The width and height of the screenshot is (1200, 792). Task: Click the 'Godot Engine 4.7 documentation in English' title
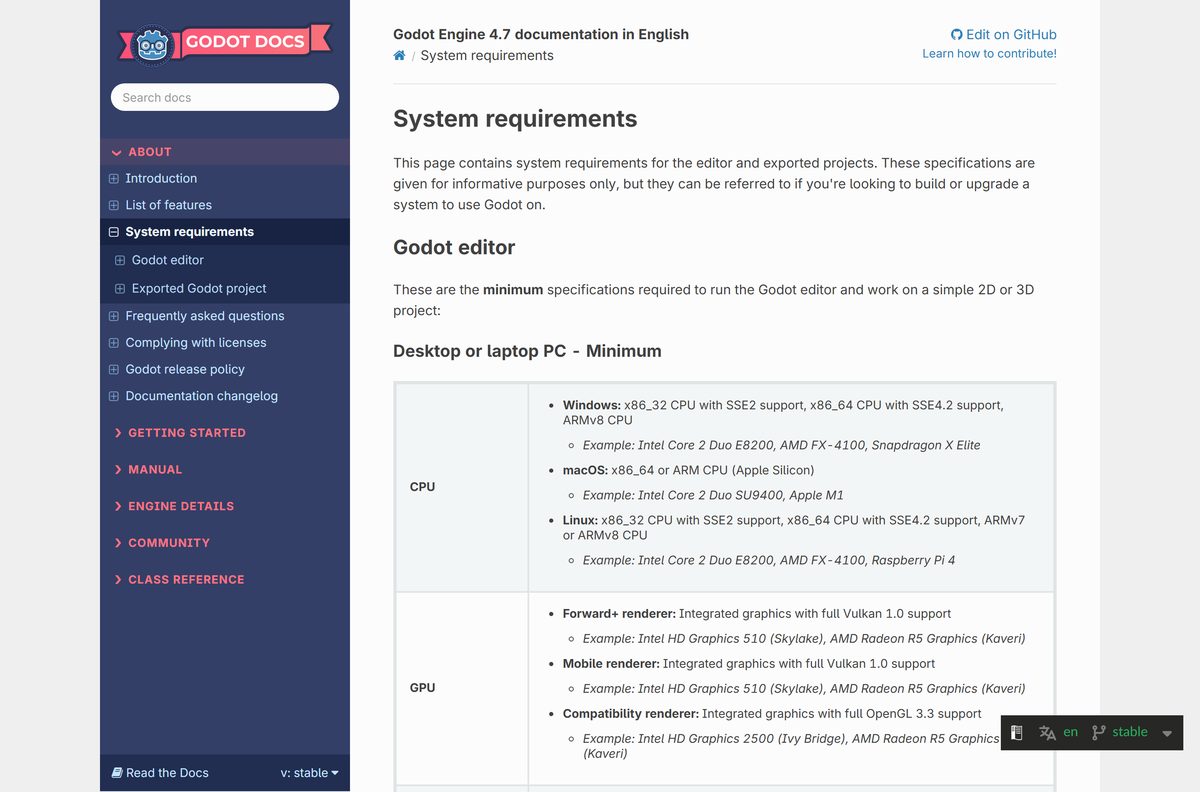[x=541, y=34]
